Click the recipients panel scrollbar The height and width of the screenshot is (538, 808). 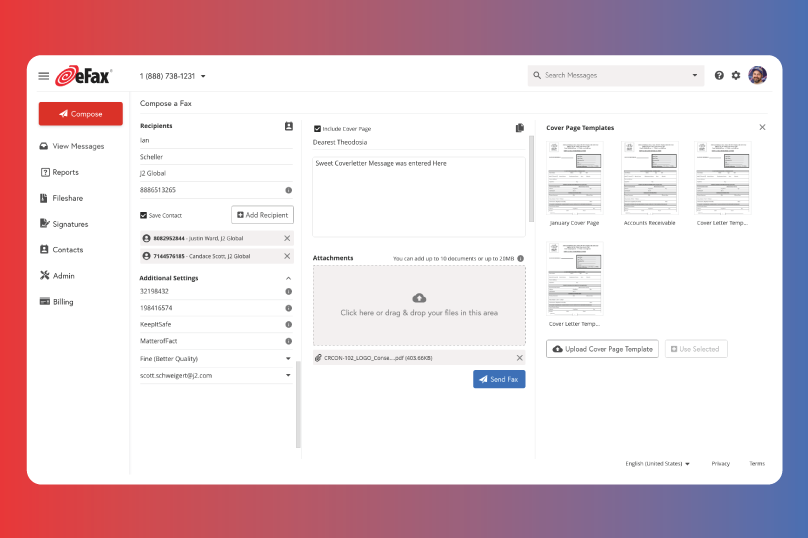(298, 405)
